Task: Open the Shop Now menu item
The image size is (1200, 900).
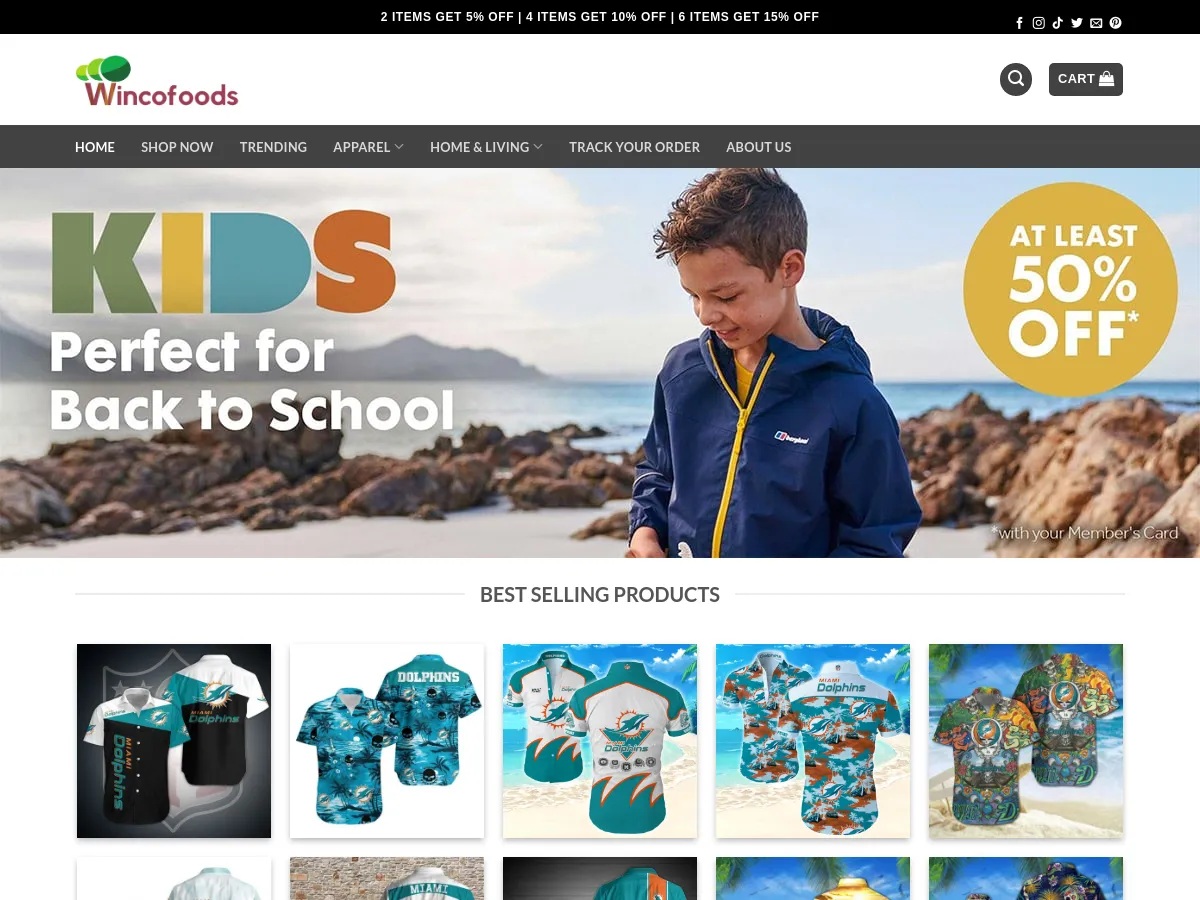Action: click(177, 147)
